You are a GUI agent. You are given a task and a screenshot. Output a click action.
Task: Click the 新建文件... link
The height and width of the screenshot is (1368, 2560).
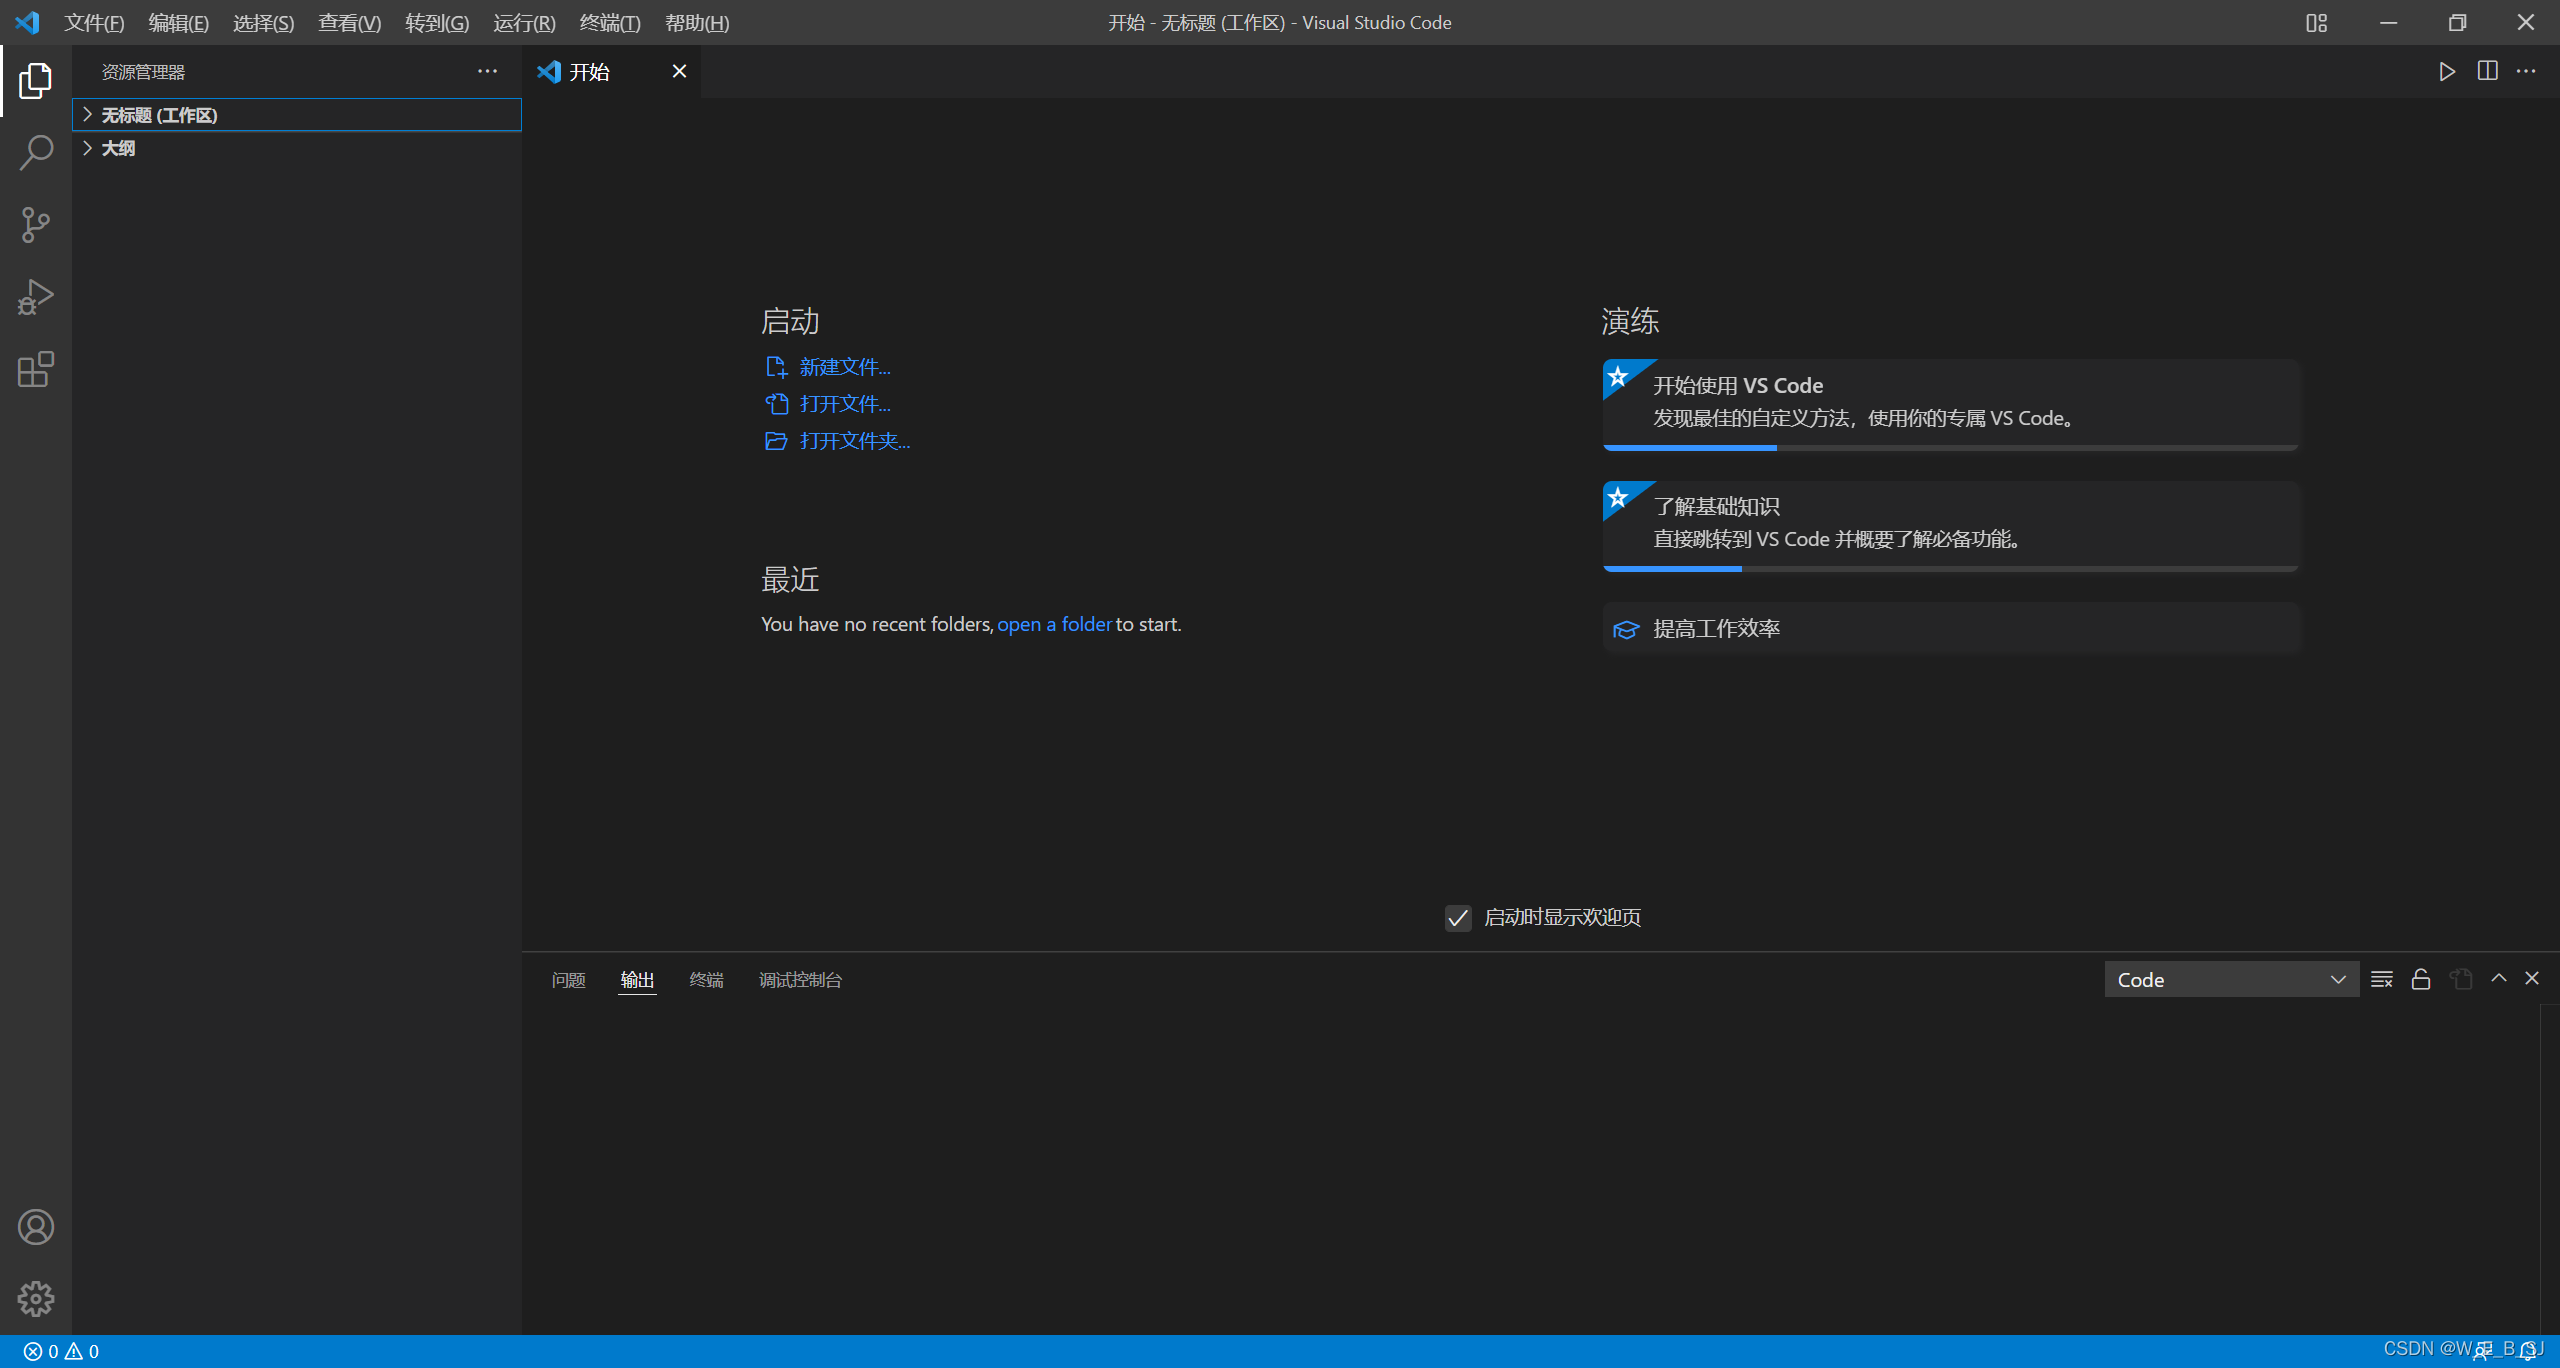click(x=844, y=367)
